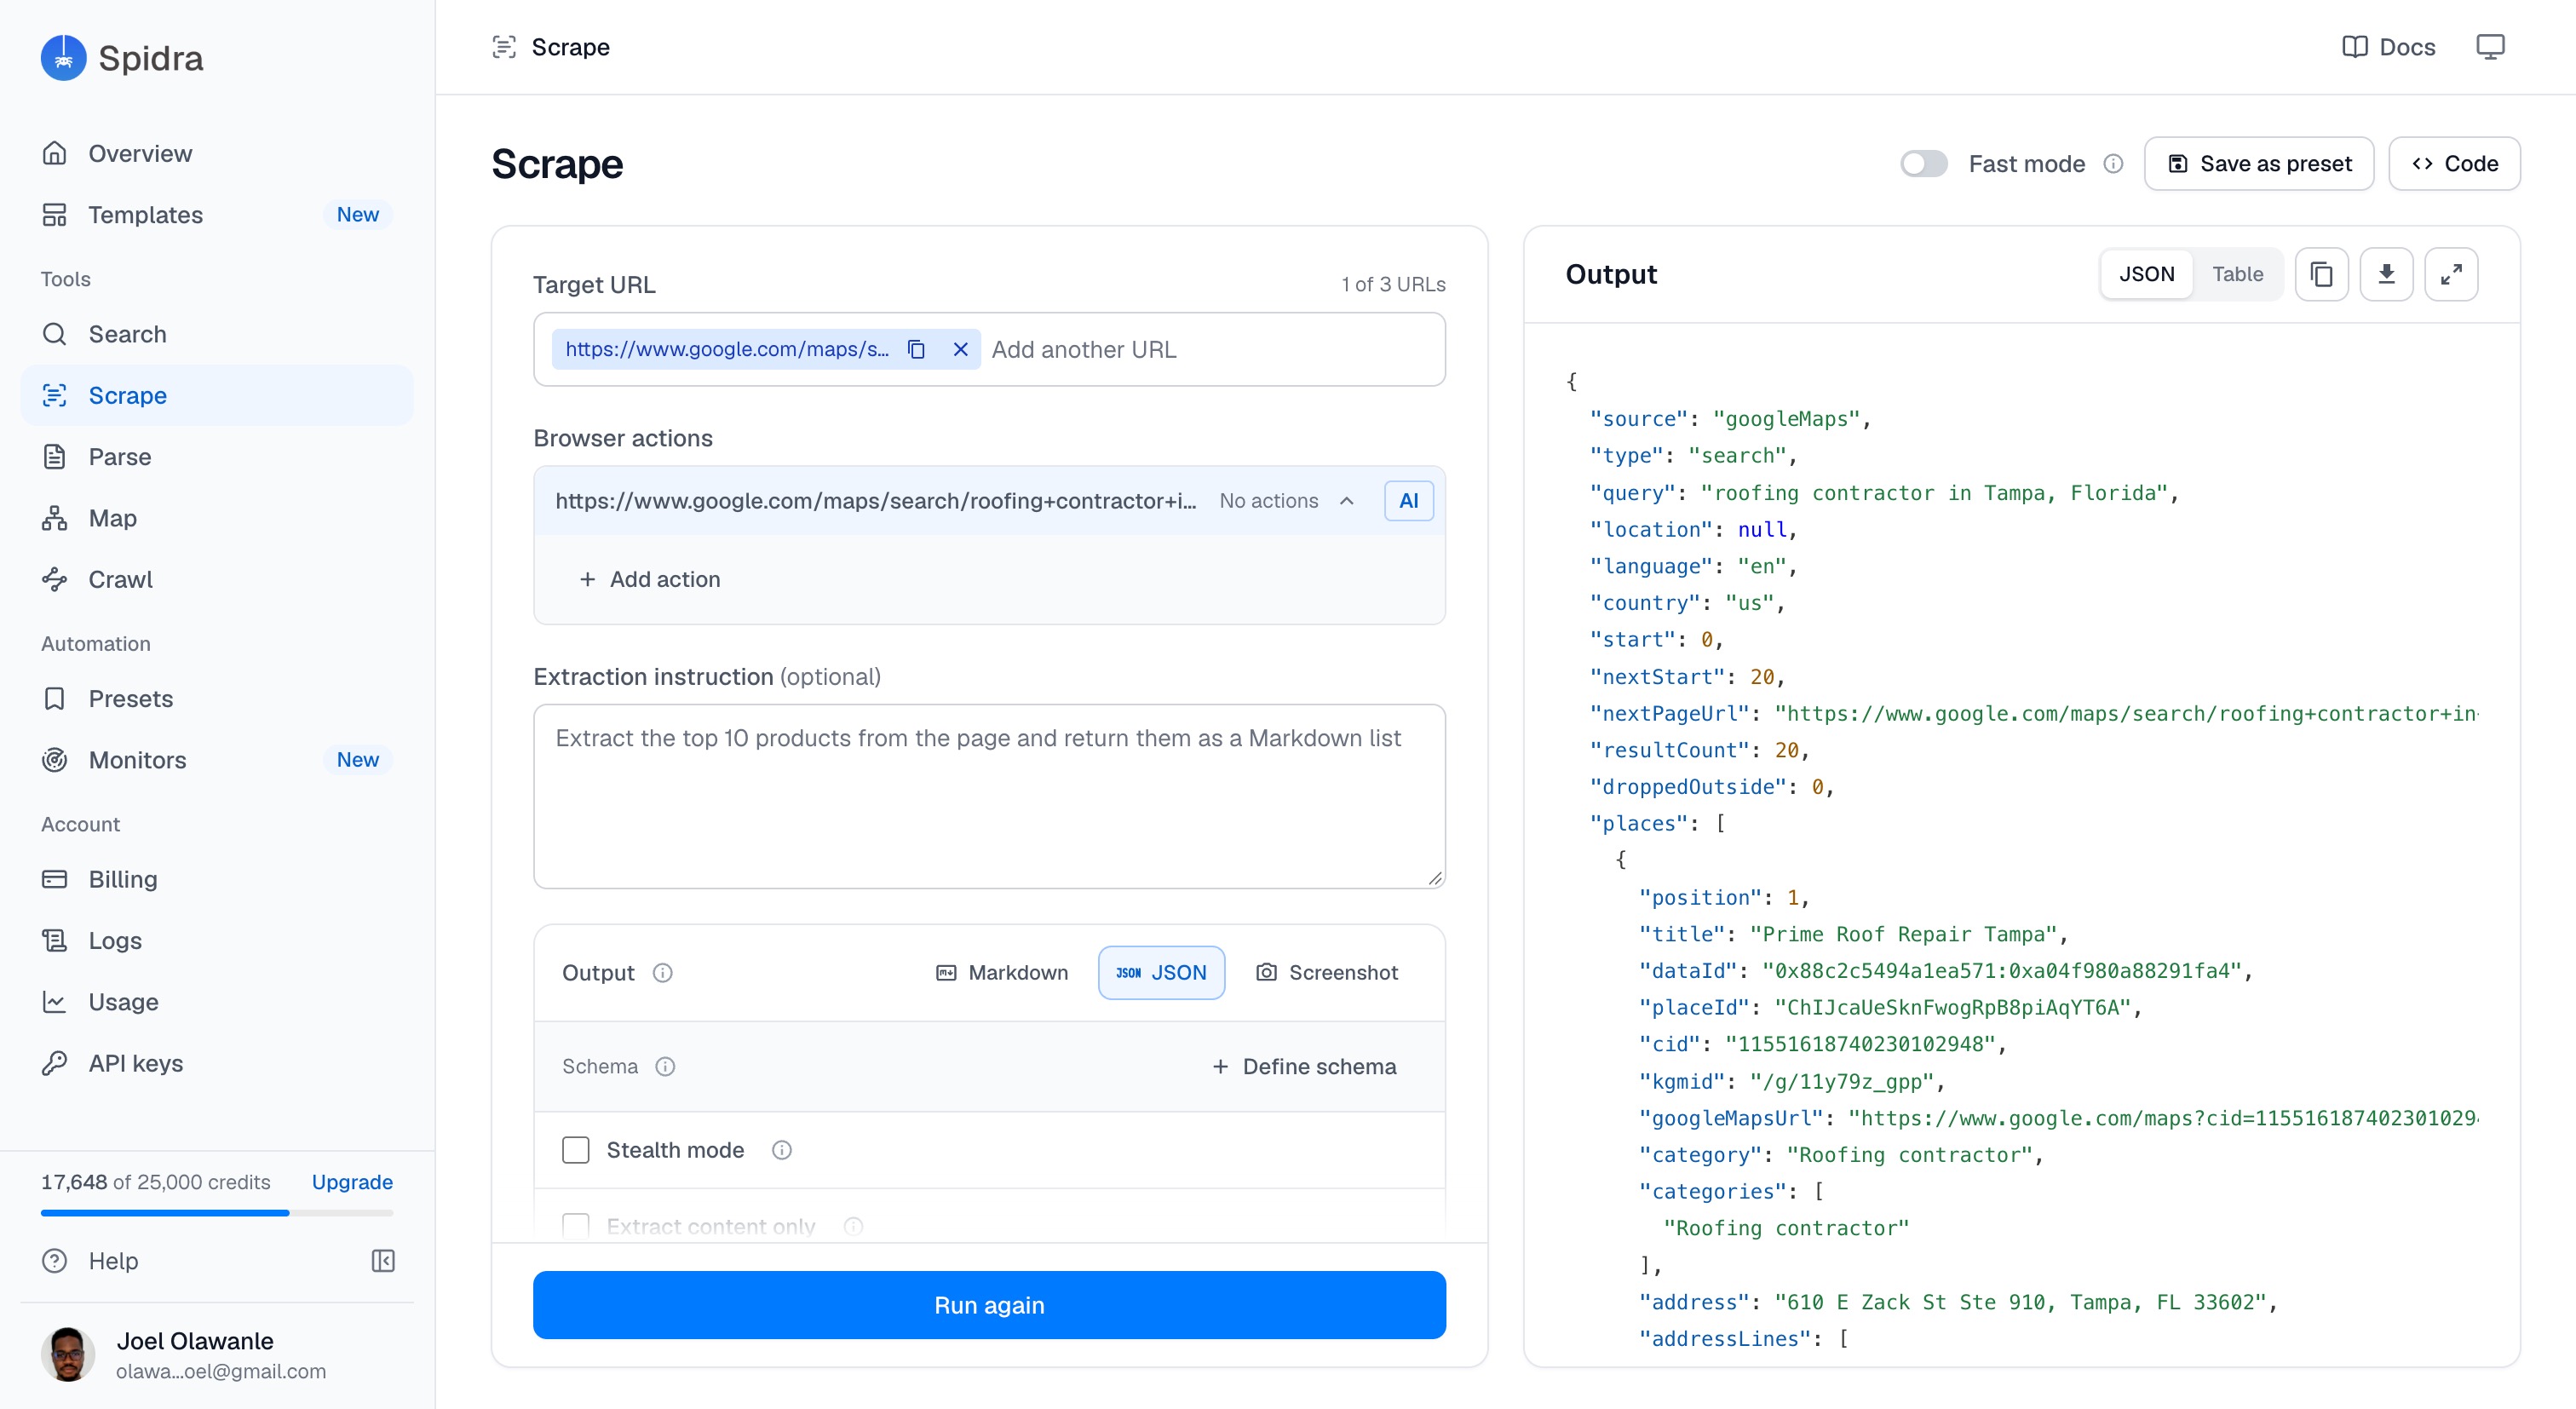Screen dimensions: 2576x1409
Task: Open the API keys page
Action: pyautogui.click(x=217, y=1063)
